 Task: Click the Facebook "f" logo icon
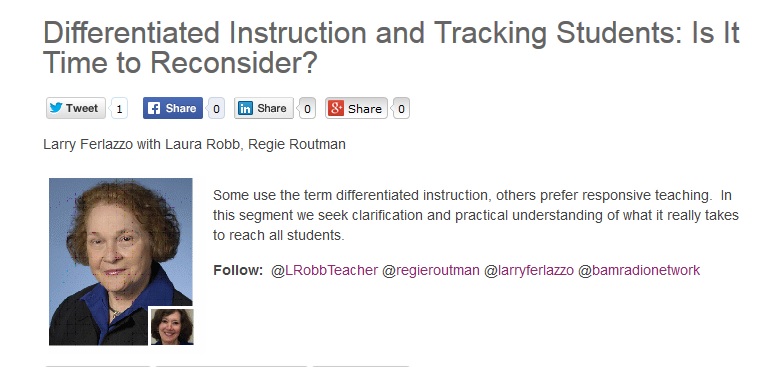(x=153, y=108)
